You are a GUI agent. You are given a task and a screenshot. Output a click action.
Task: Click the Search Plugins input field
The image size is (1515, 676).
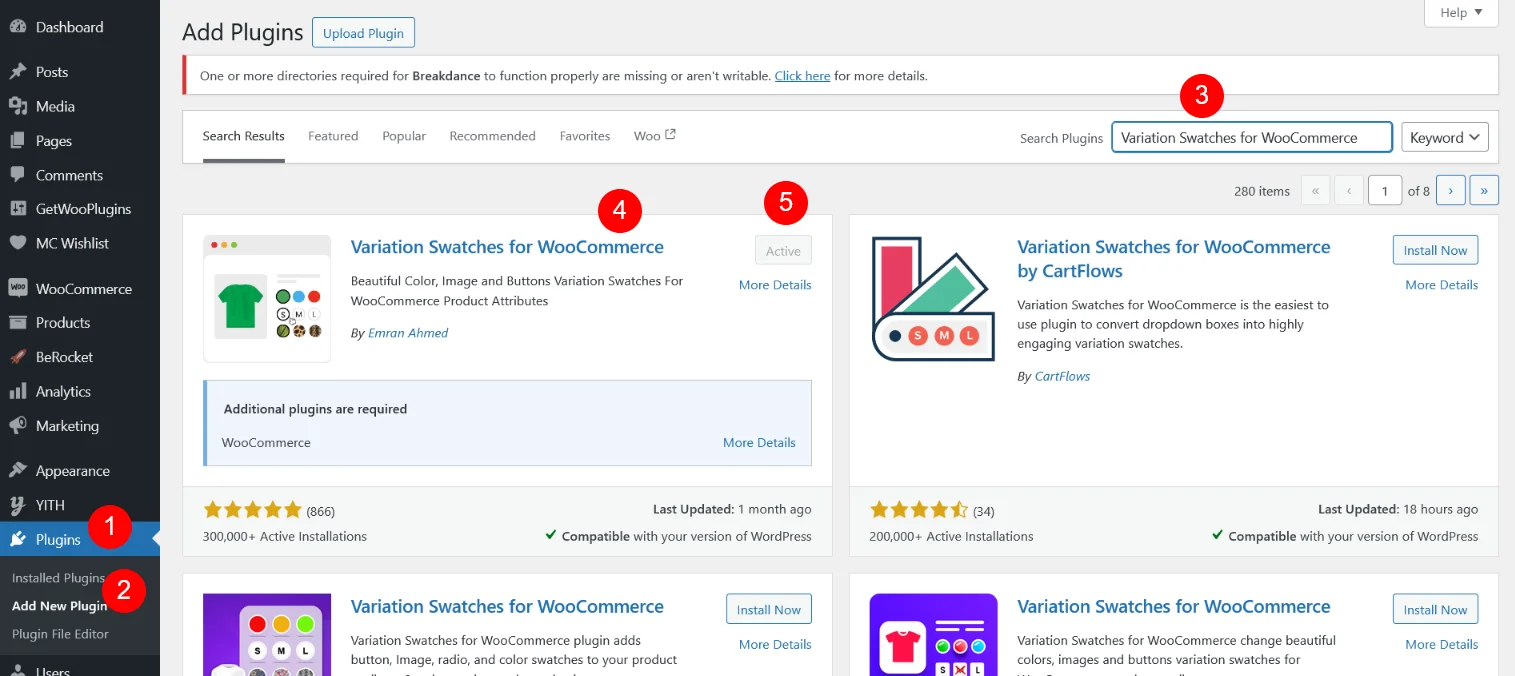tap(1252, 137)
